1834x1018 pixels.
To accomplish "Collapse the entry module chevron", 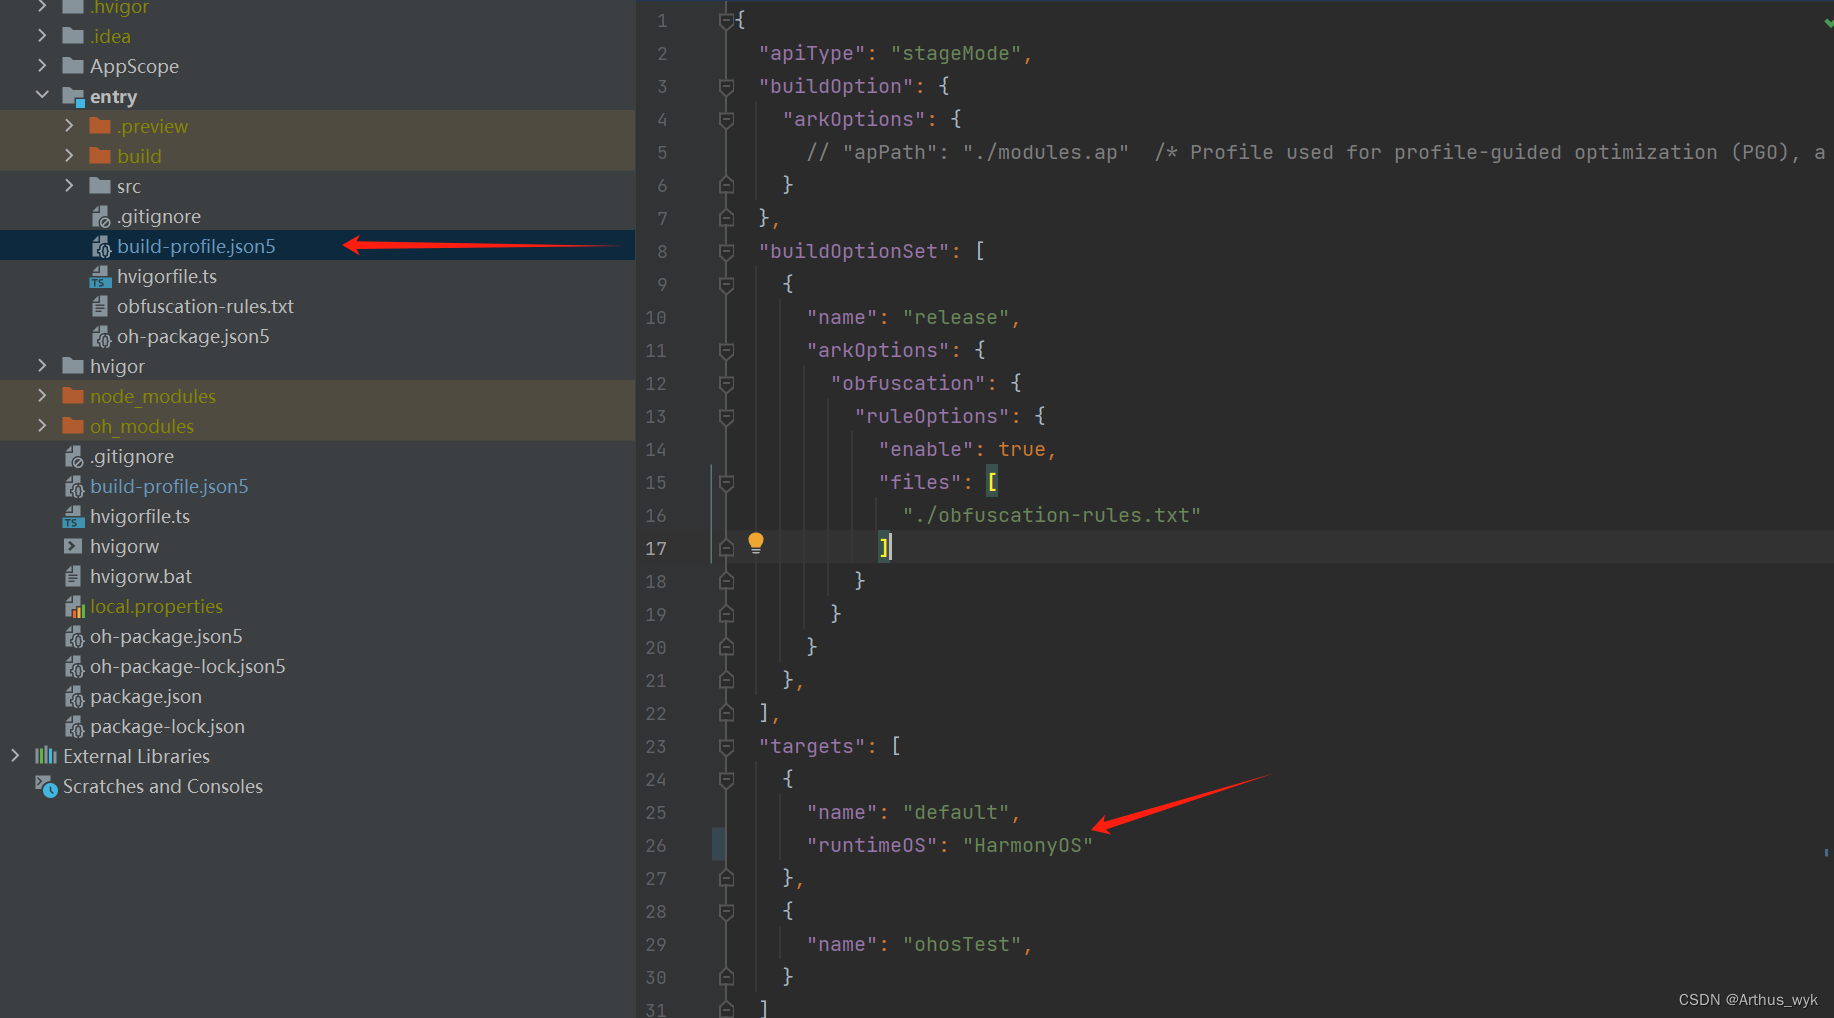I will coord(42,95).
